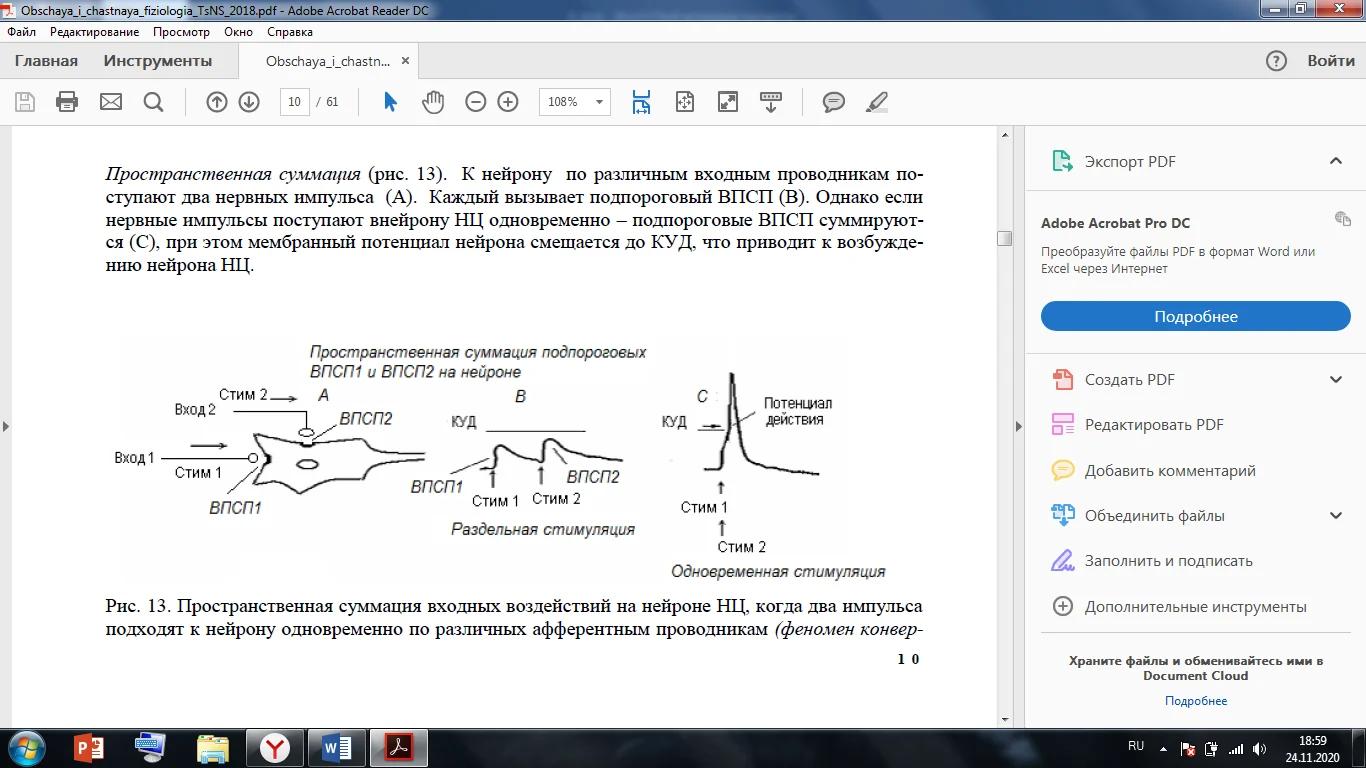The image size is (1366, 768).
Task: Click the blue Подробнее button
Action: [1196, 316]
